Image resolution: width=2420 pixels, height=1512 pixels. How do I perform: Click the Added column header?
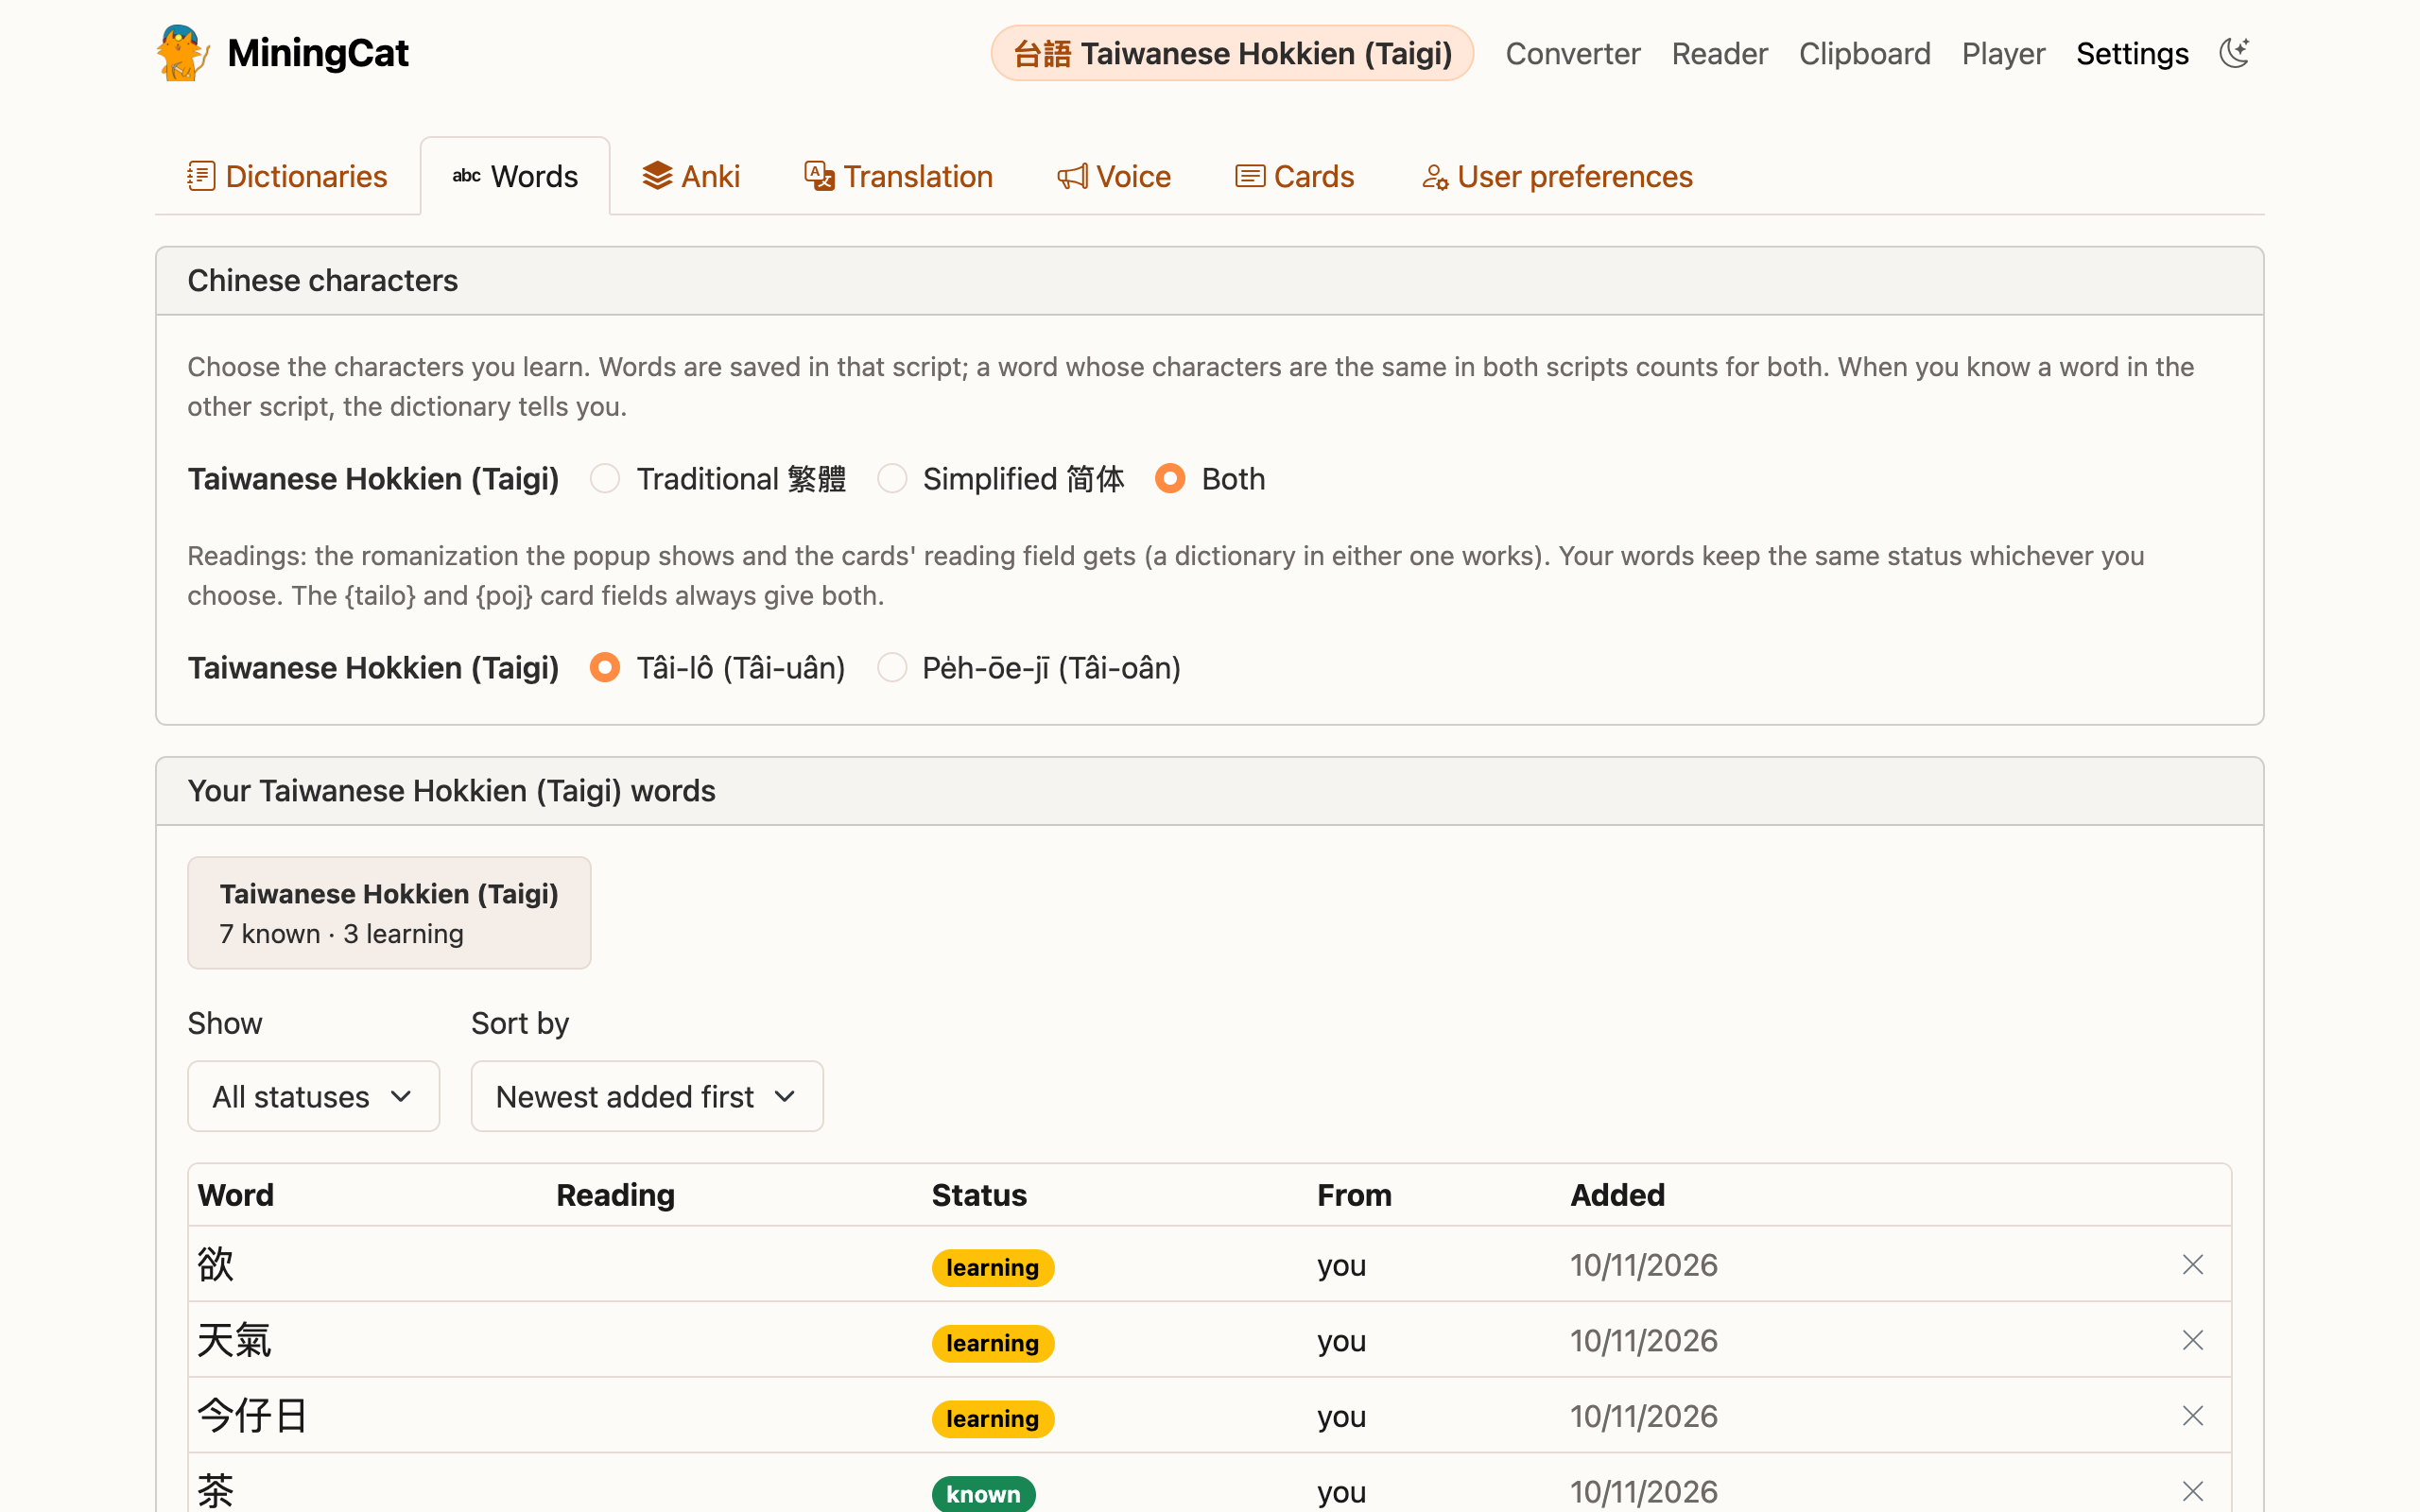[1617, 1195]
